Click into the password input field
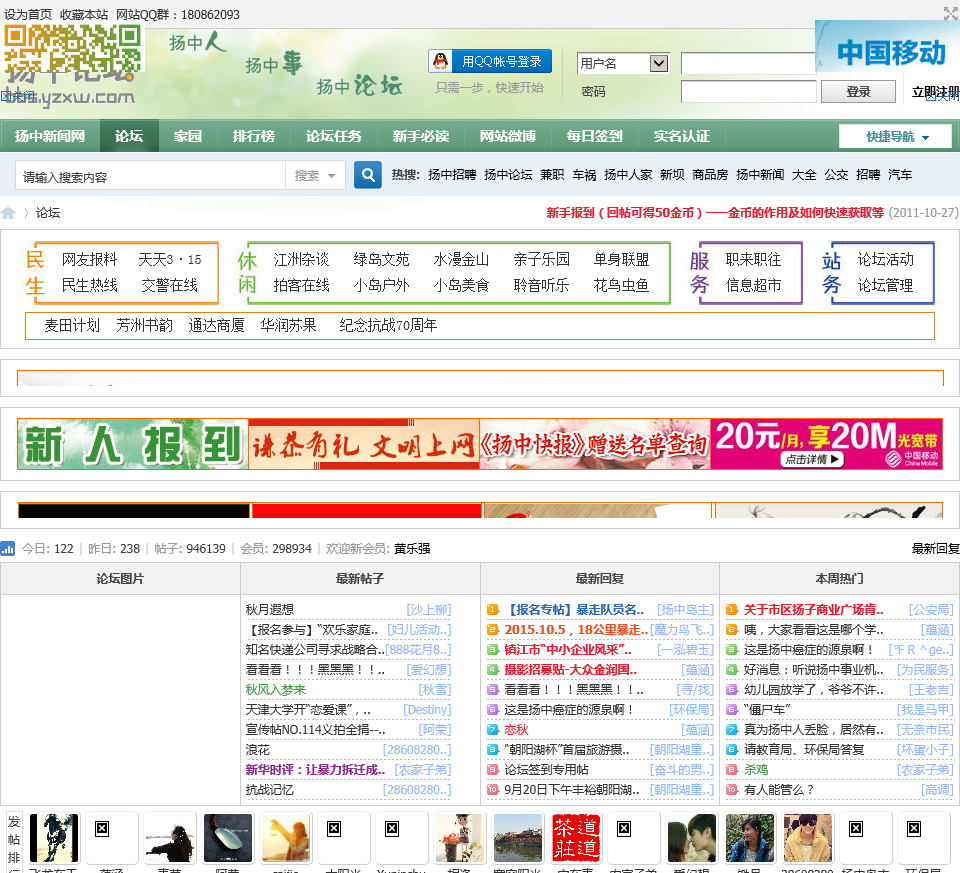This screenshot has width=960, height=873. click(748, 92)
